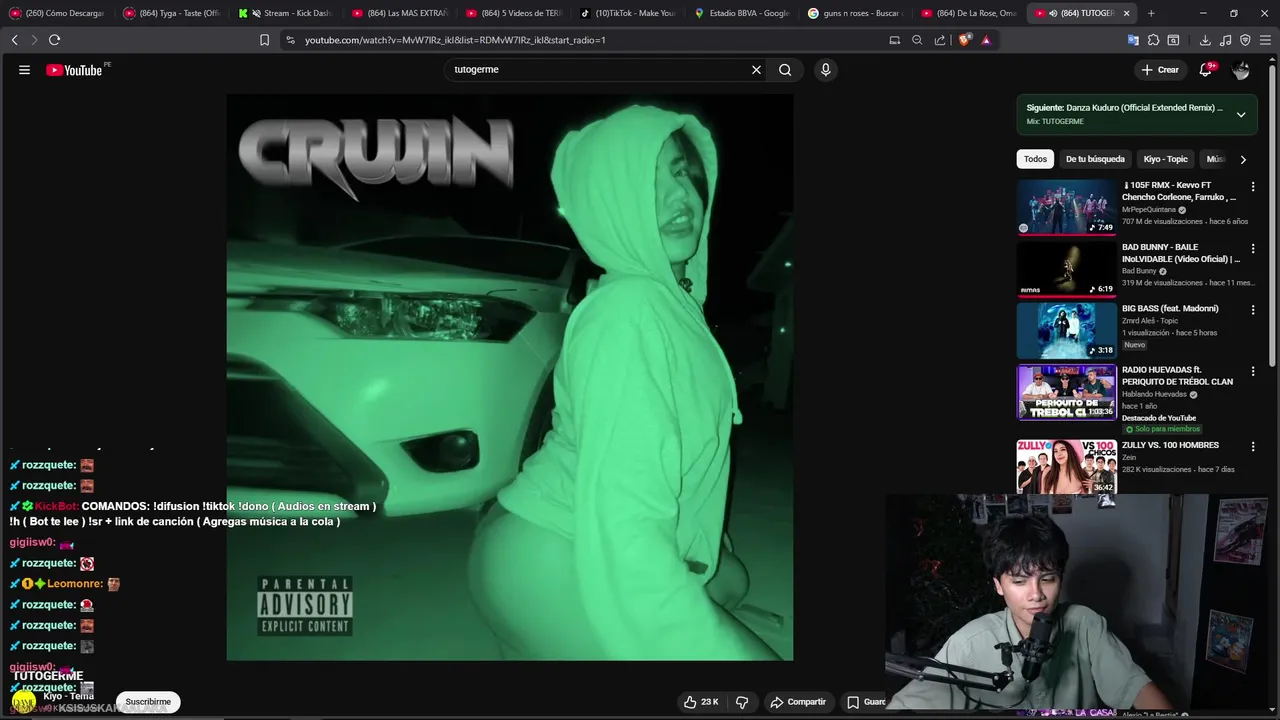
Task: Open the translate extension icon
Action: (1133, 40)
